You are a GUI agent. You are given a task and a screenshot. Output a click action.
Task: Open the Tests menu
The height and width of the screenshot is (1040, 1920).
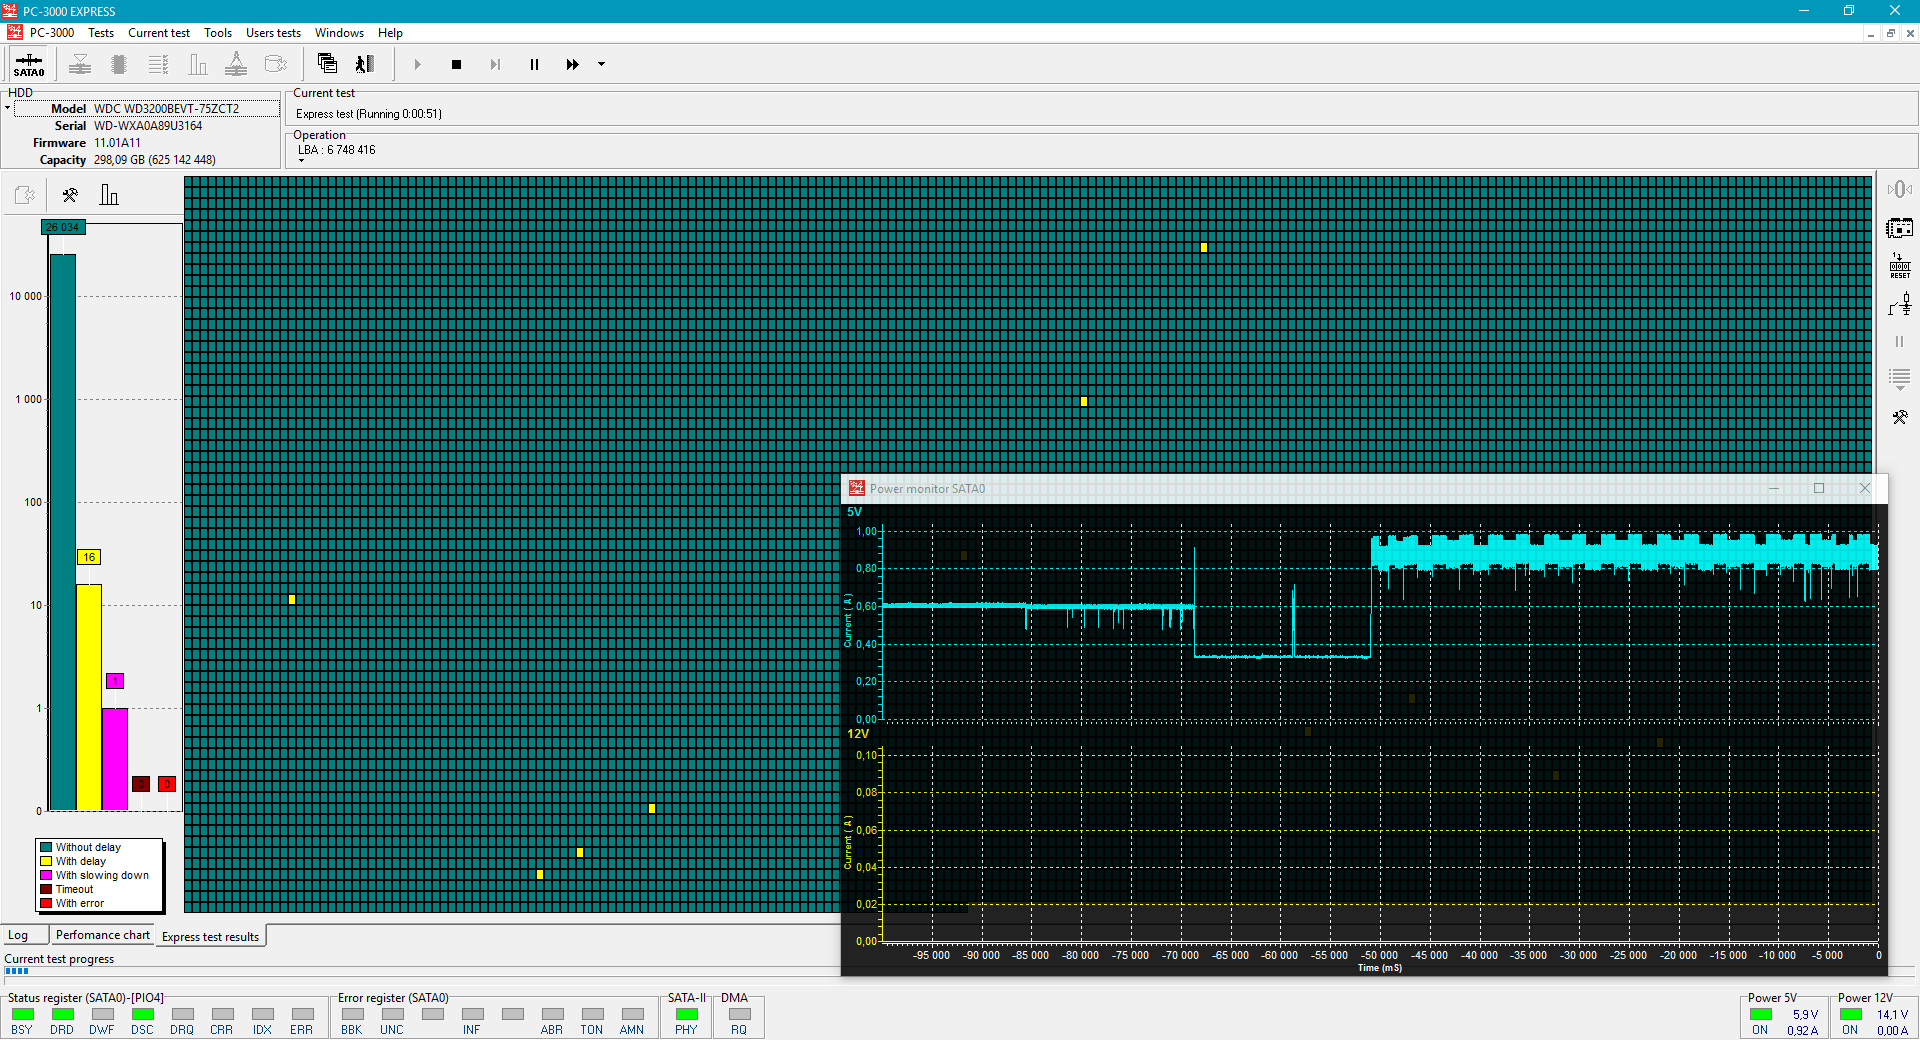pos(101,33)
